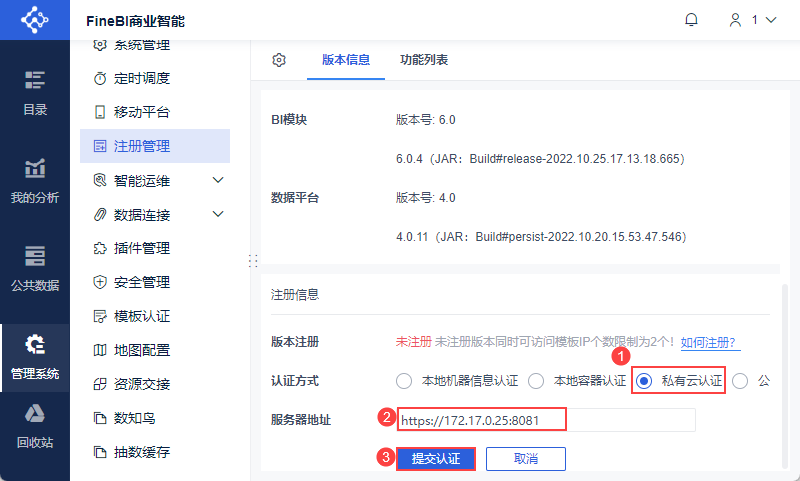This screenshot has height=481, width=800.
Task: Select 本地容器认证 radio button
Action: coord(536,381)
